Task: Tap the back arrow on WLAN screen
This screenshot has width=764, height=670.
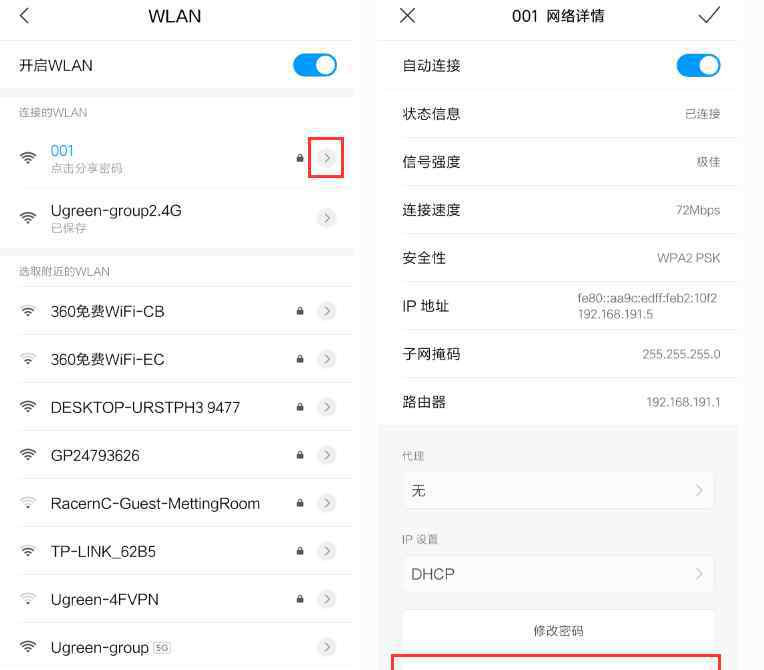Action: (25, 16)
